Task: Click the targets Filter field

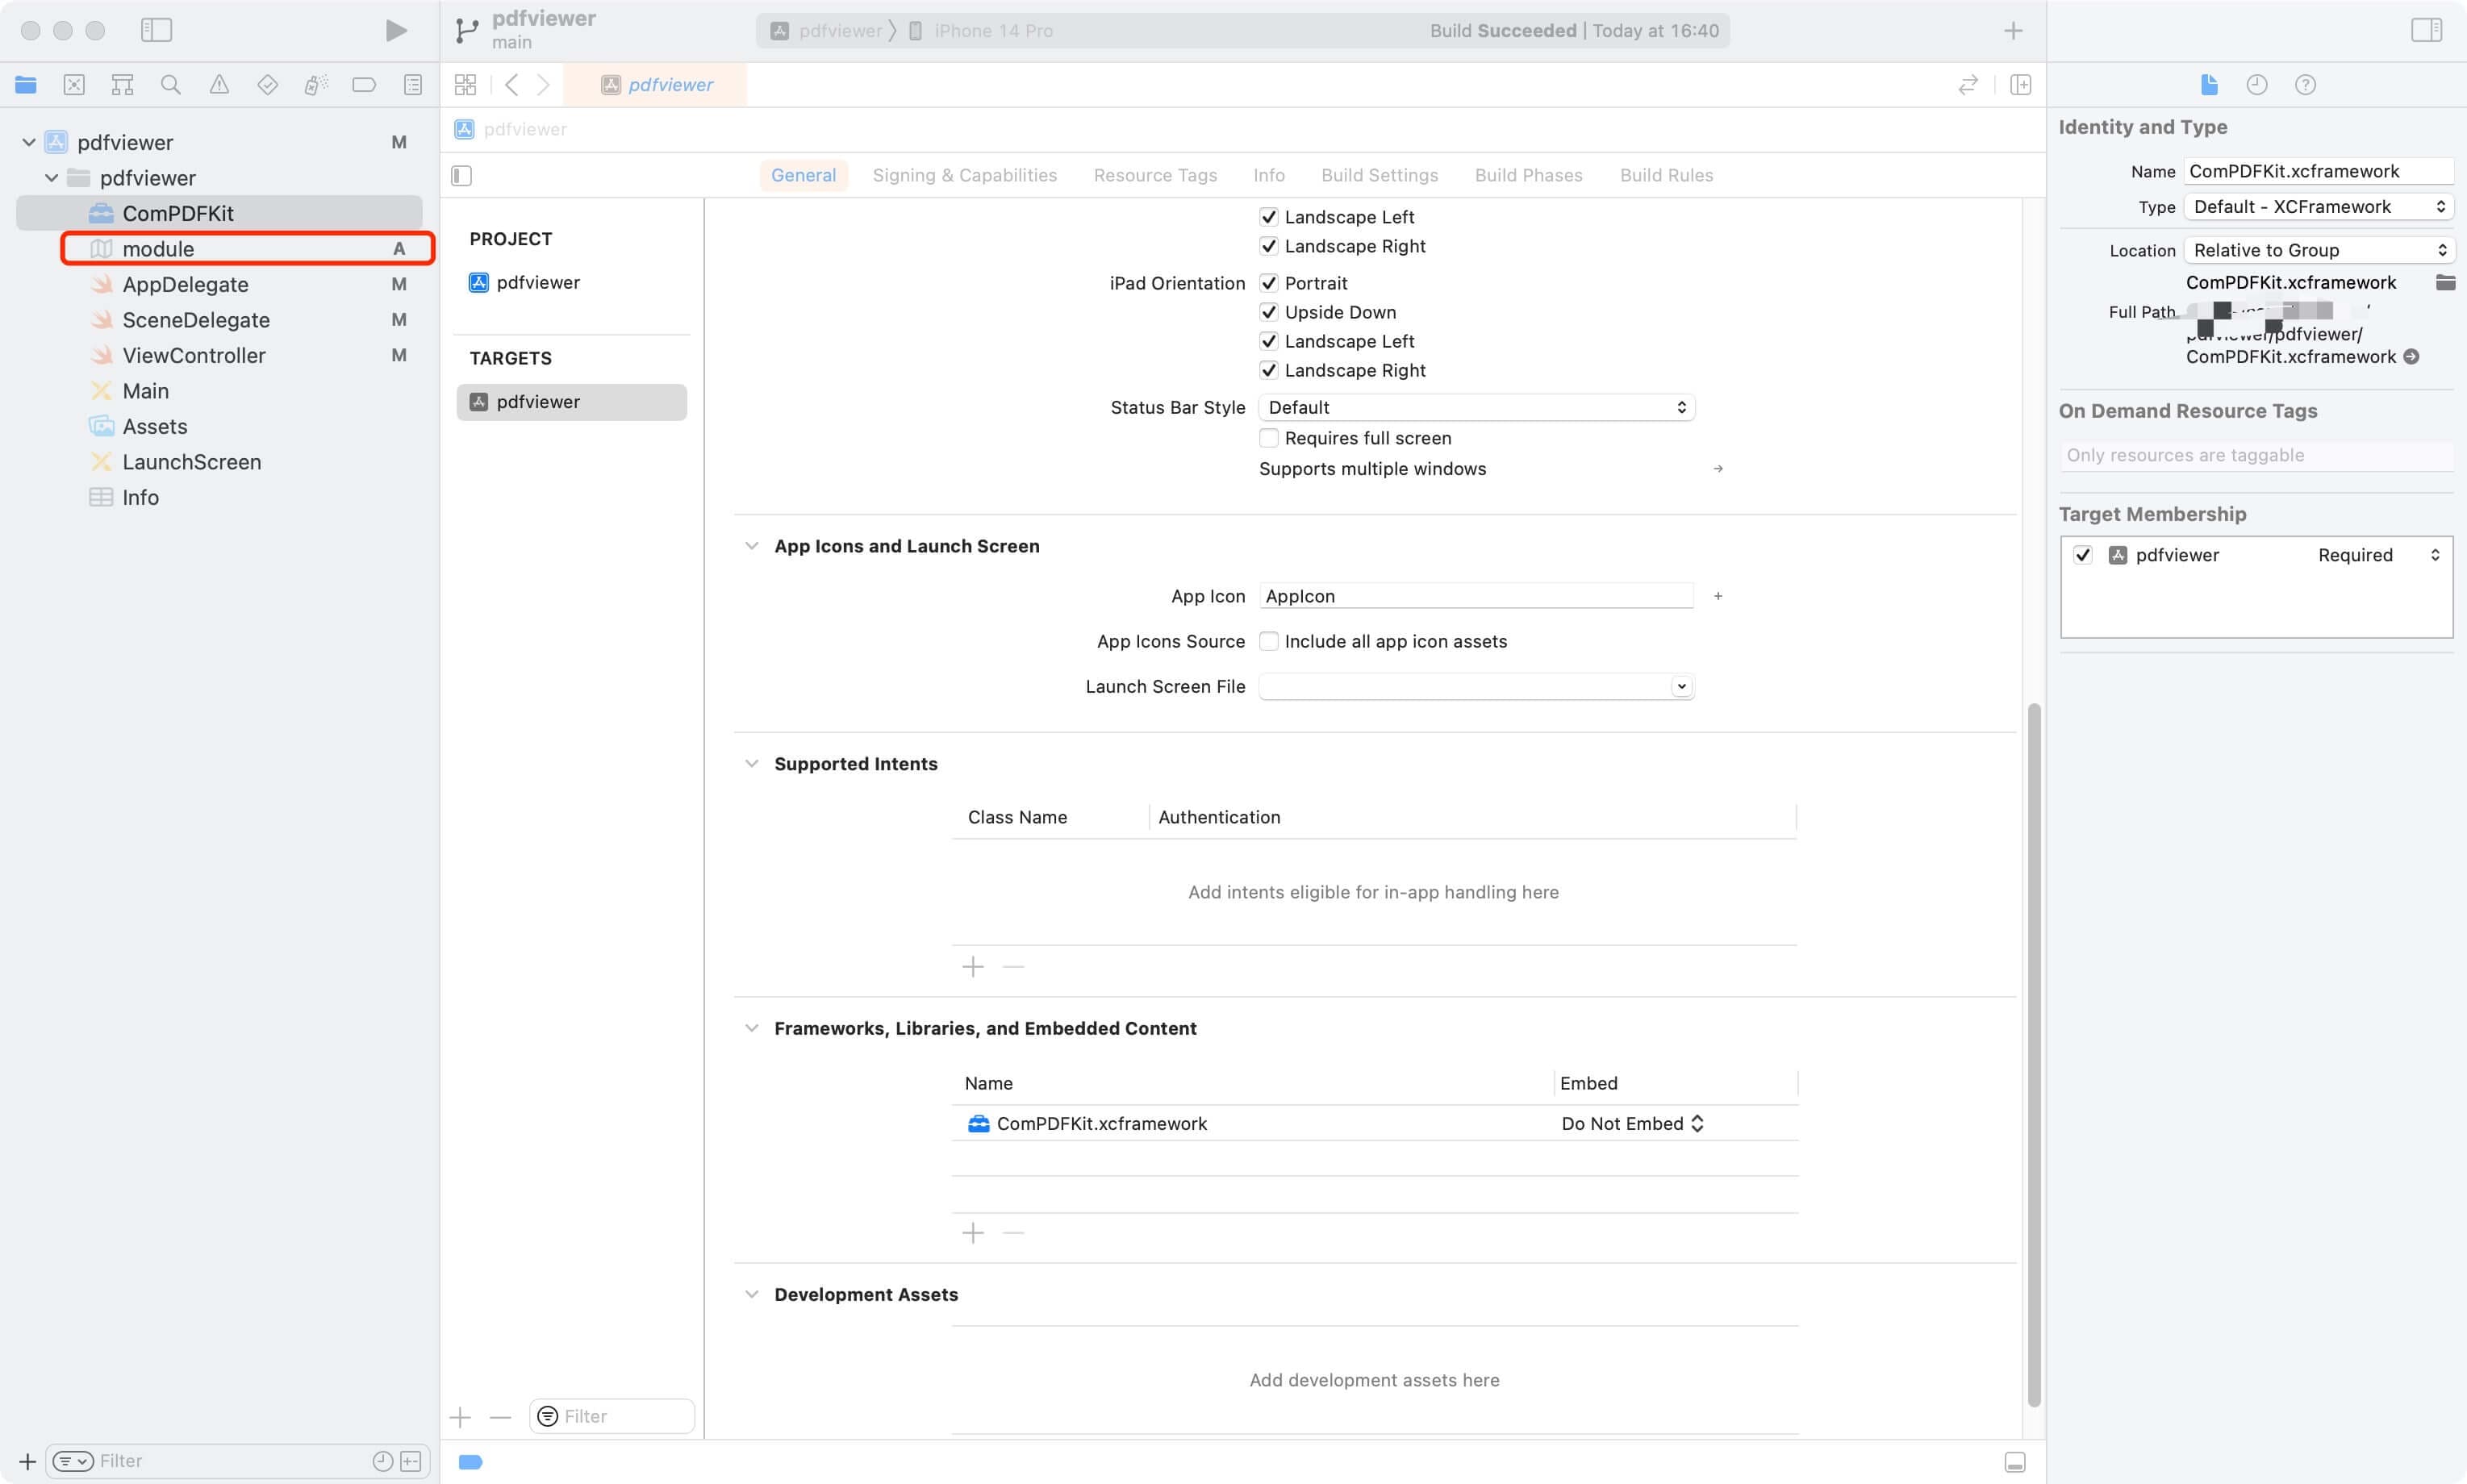Action: pyautogui.click(x=612, y=1416)
